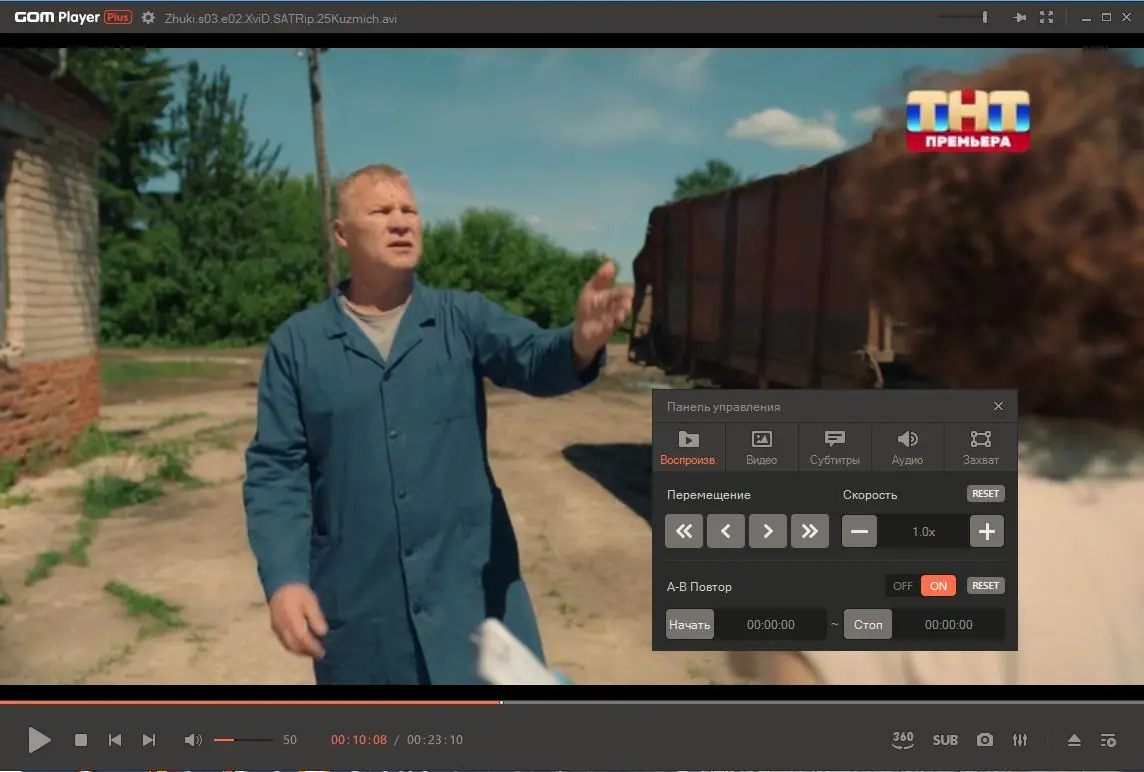Open settings gear in title bar
The width and height of the screenshot is (1144, 772).
coord(148,18)
